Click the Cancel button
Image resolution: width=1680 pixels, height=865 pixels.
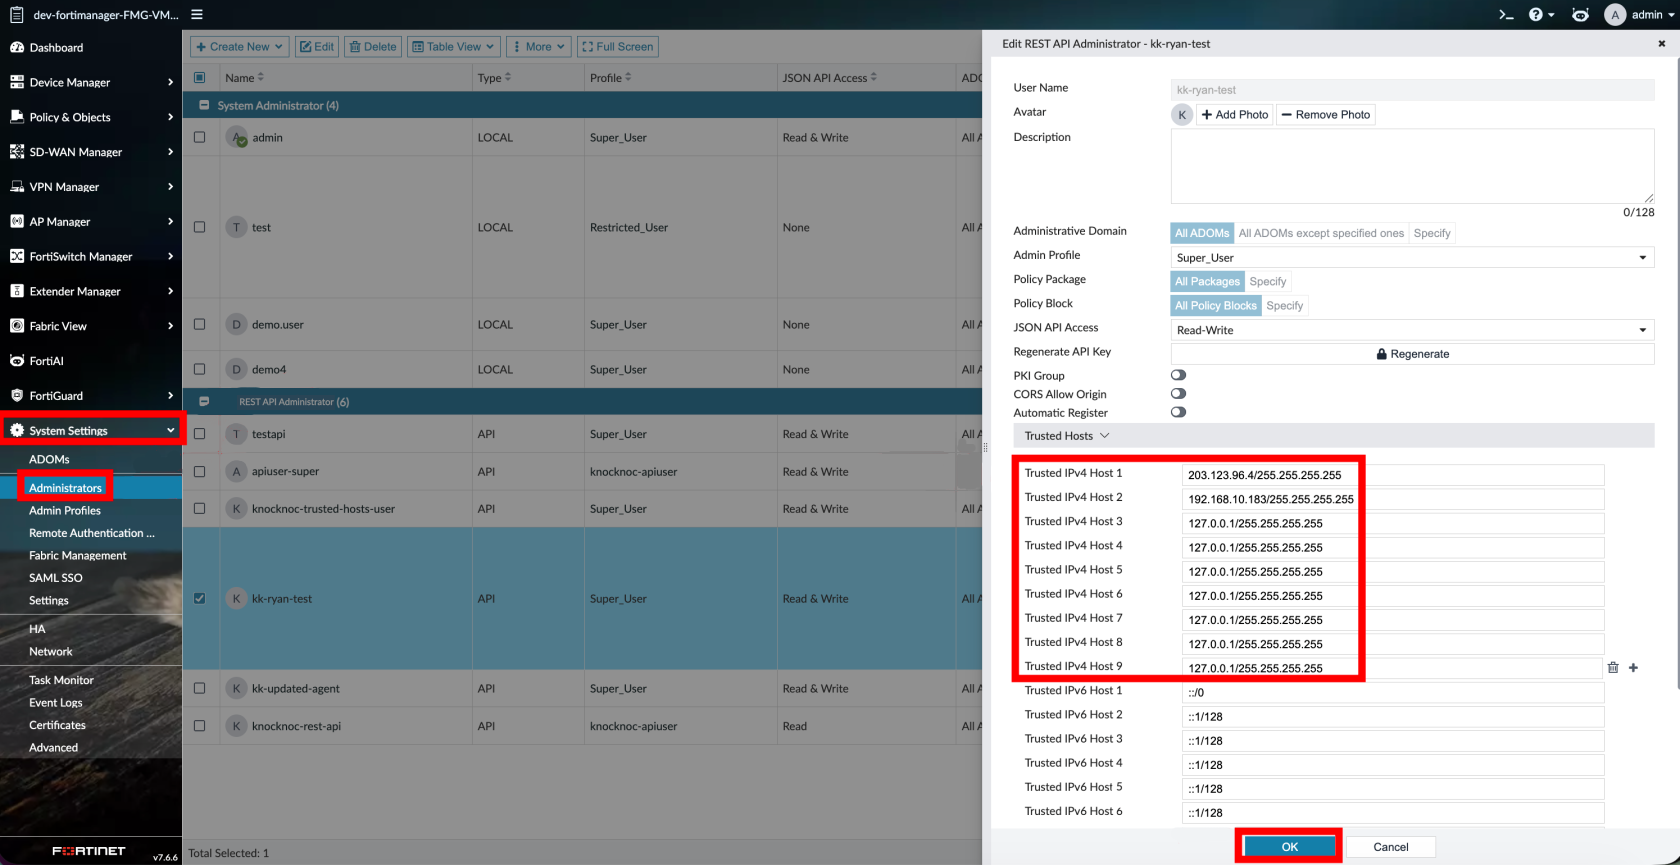click(1390, 847)
